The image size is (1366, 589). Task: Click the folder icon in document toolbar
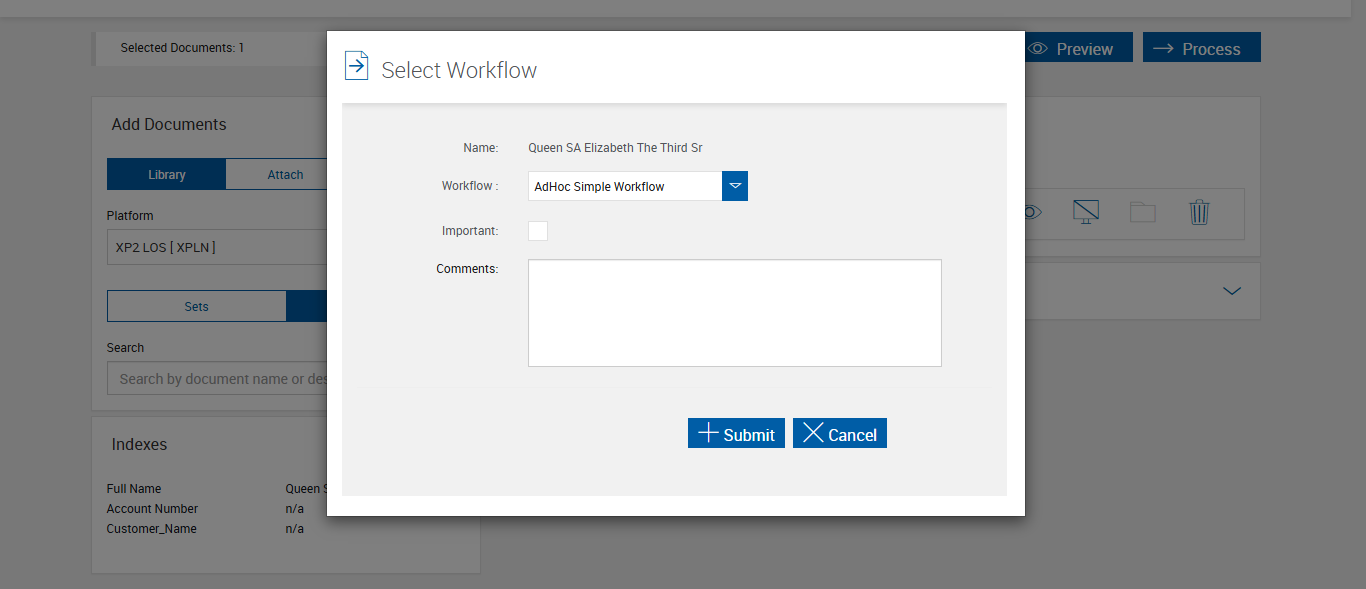point(1142,212)
